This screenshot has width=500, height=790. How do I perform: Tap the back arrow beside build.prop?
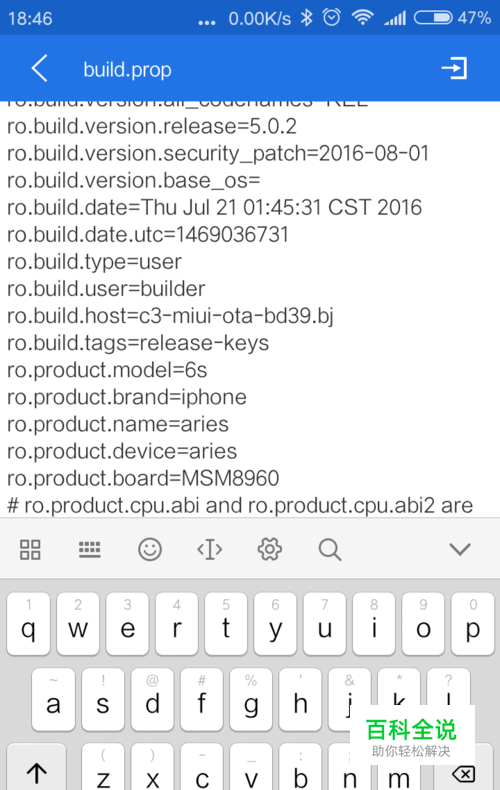coord(39,68)
